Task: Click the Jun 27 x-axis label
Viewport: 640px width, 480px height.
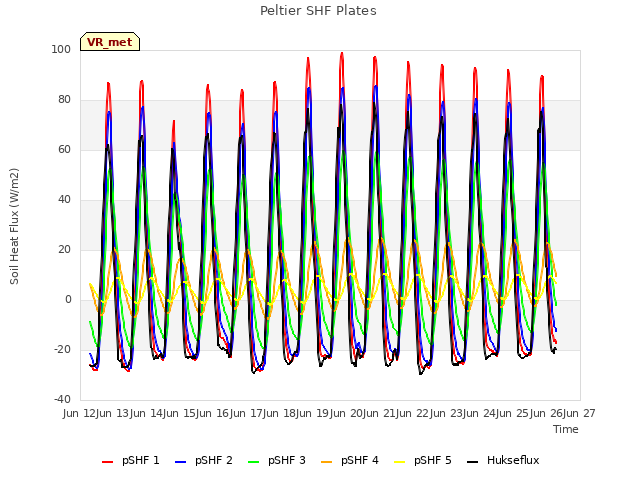Action: (580, 413)
